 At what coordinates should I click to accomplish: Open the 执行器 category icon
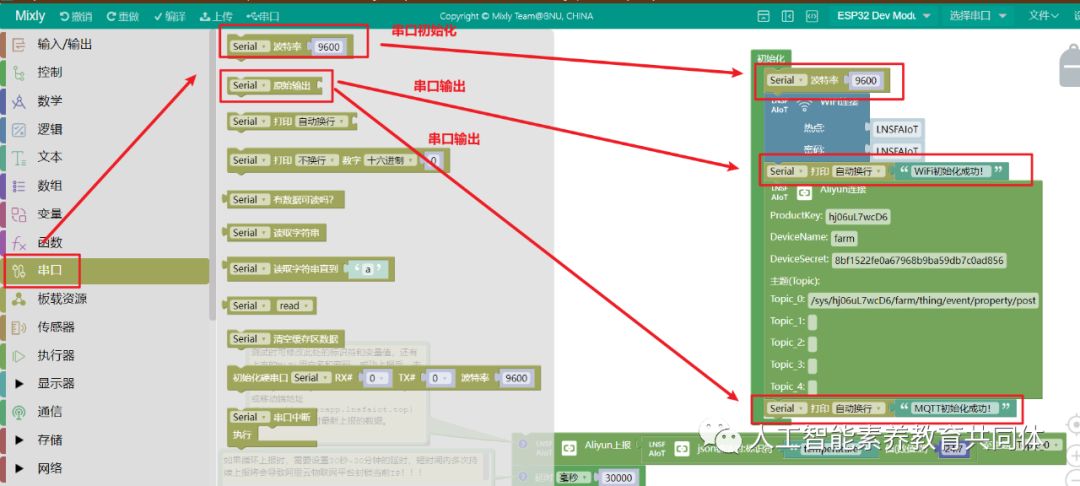(x=19, y=355)
